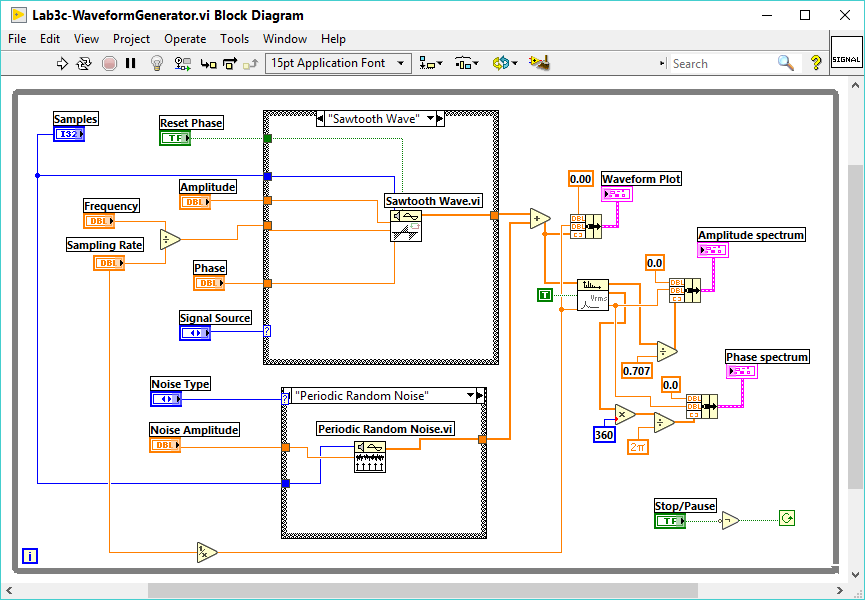Click the Run arrow to execute the VI
The height and width of the screenshot is (600, 865).
coord(62,62)
